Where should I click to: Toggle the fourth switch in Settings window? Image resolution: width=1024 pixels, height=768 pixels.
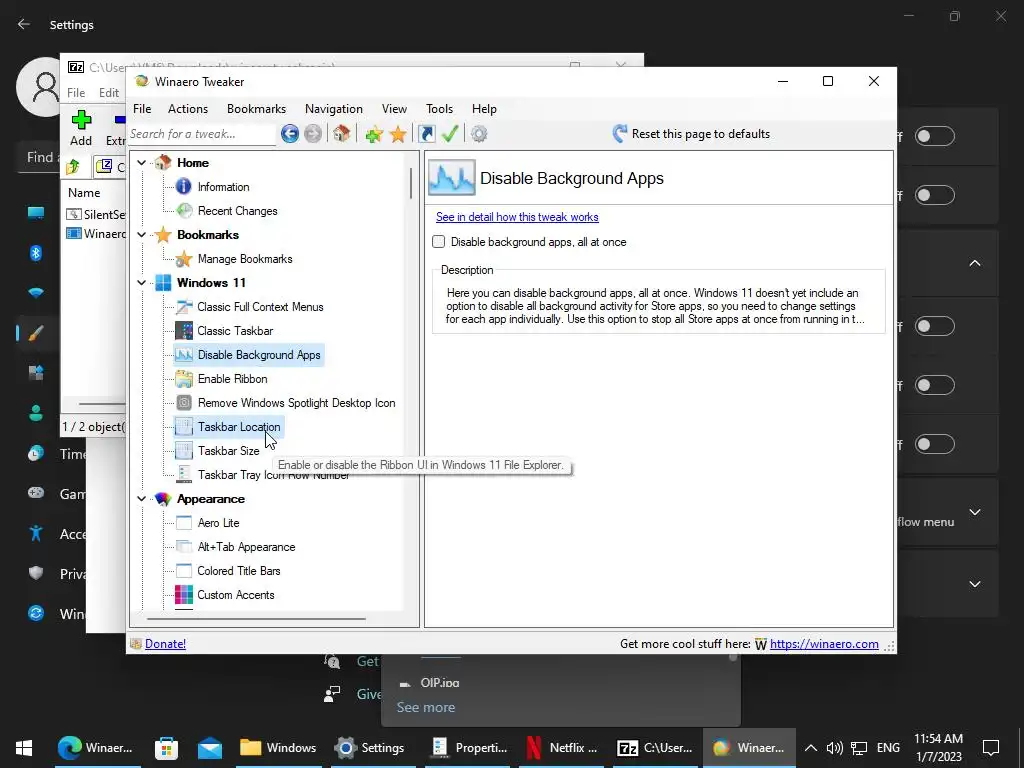(x=935, y=385)
